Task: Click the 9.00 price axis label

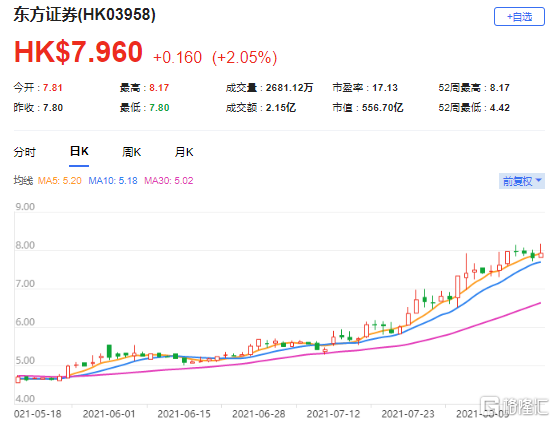Action: (x=25, y=207)
